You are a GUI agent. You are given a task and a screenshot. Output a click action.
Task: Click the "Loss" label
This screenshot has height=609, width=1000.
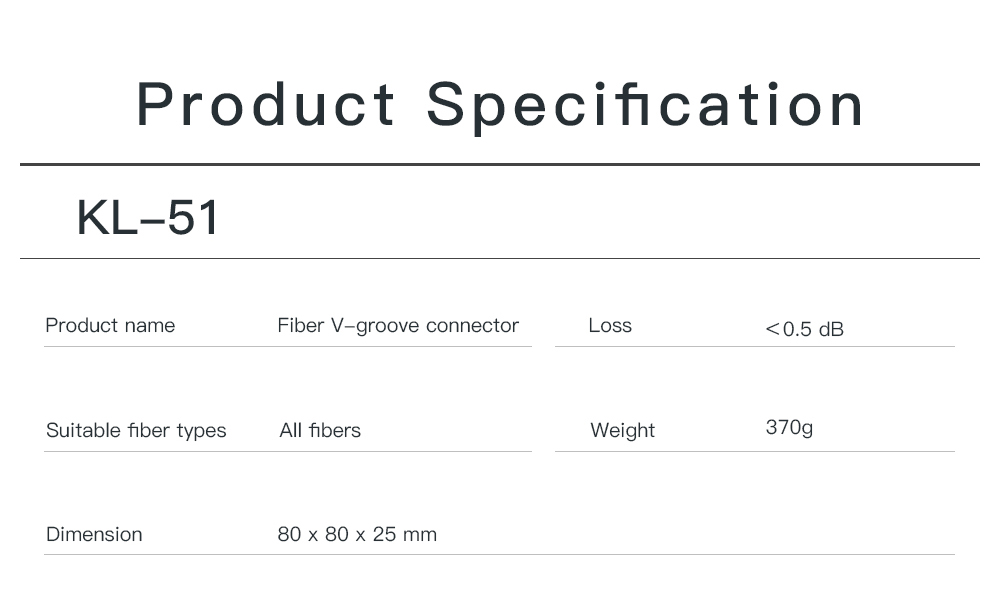(610, 325)
